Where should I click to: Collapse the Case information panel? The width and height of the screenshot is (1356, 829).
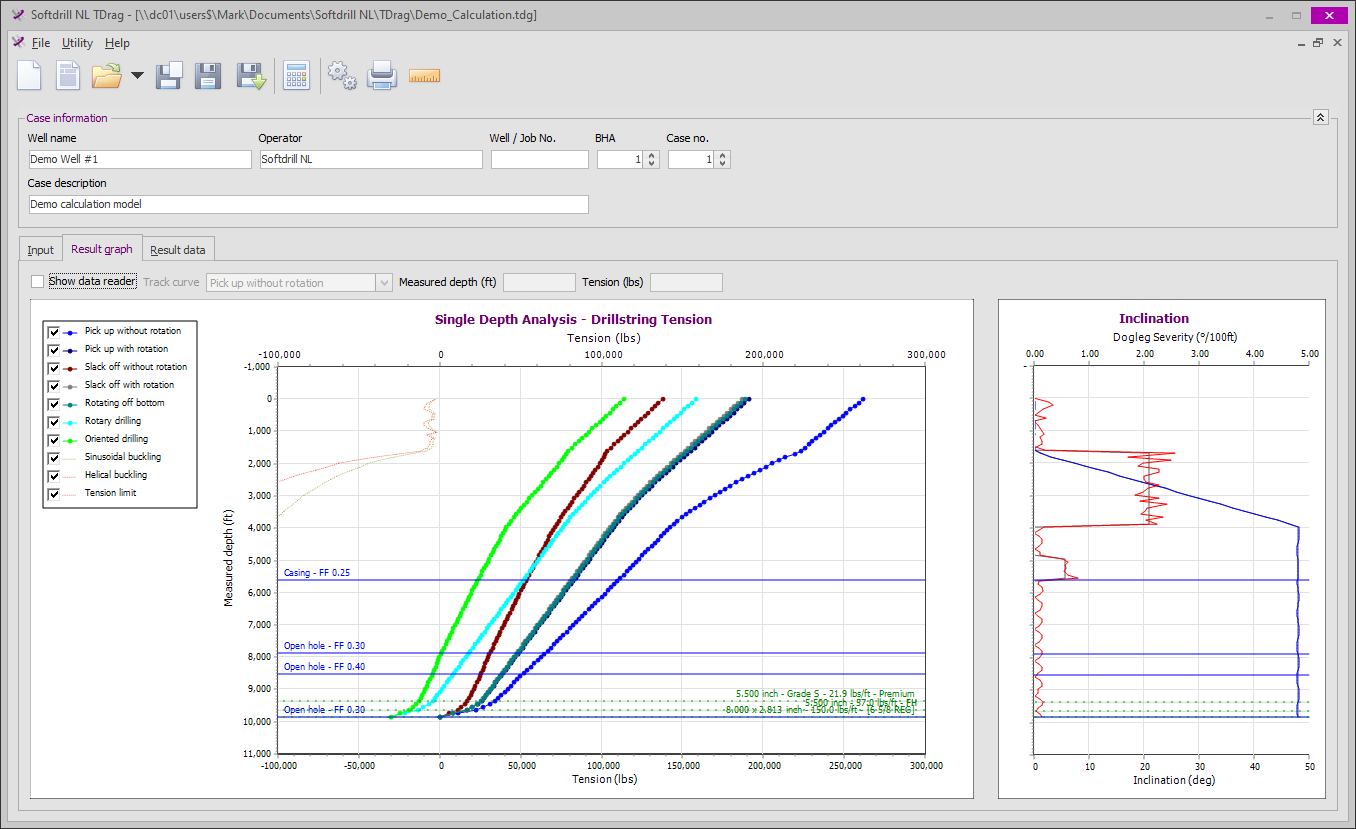click(x=1320, y=117)
